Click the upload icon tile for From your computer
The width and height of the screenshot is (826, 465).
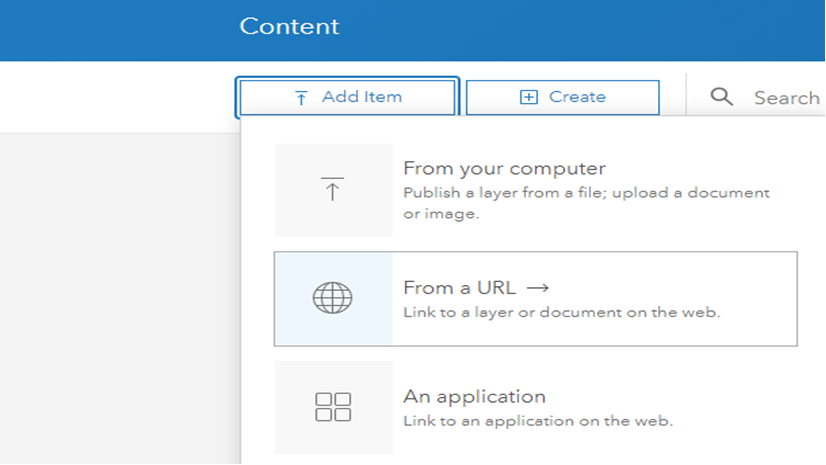point(333,190)
